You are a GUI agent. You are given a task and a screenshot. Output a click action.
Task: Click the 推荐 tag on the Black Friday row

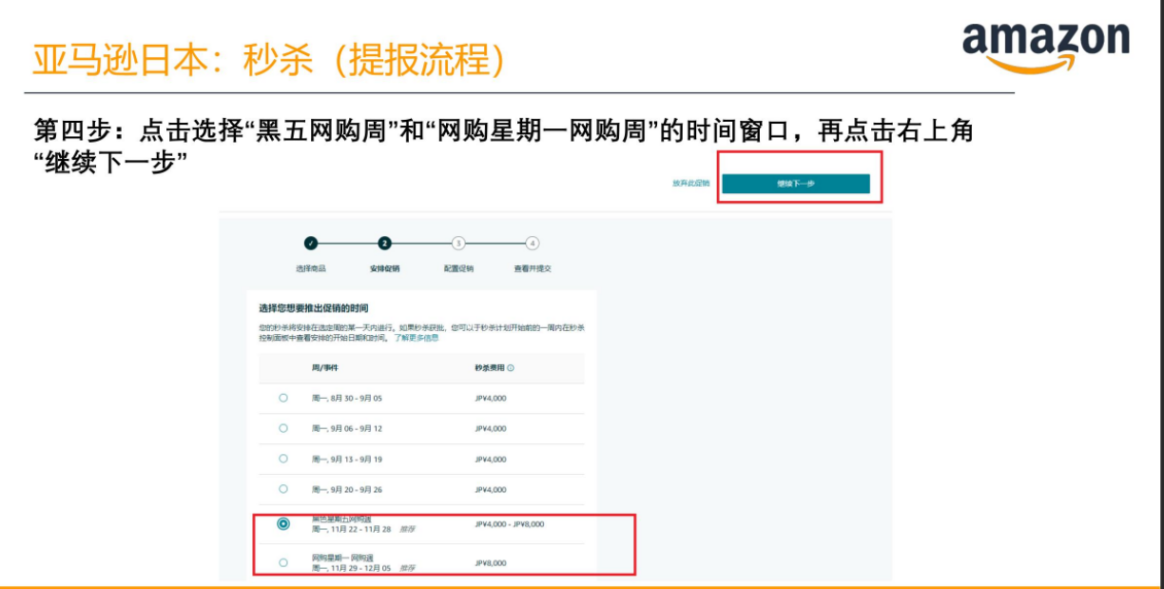coord(409,528)
